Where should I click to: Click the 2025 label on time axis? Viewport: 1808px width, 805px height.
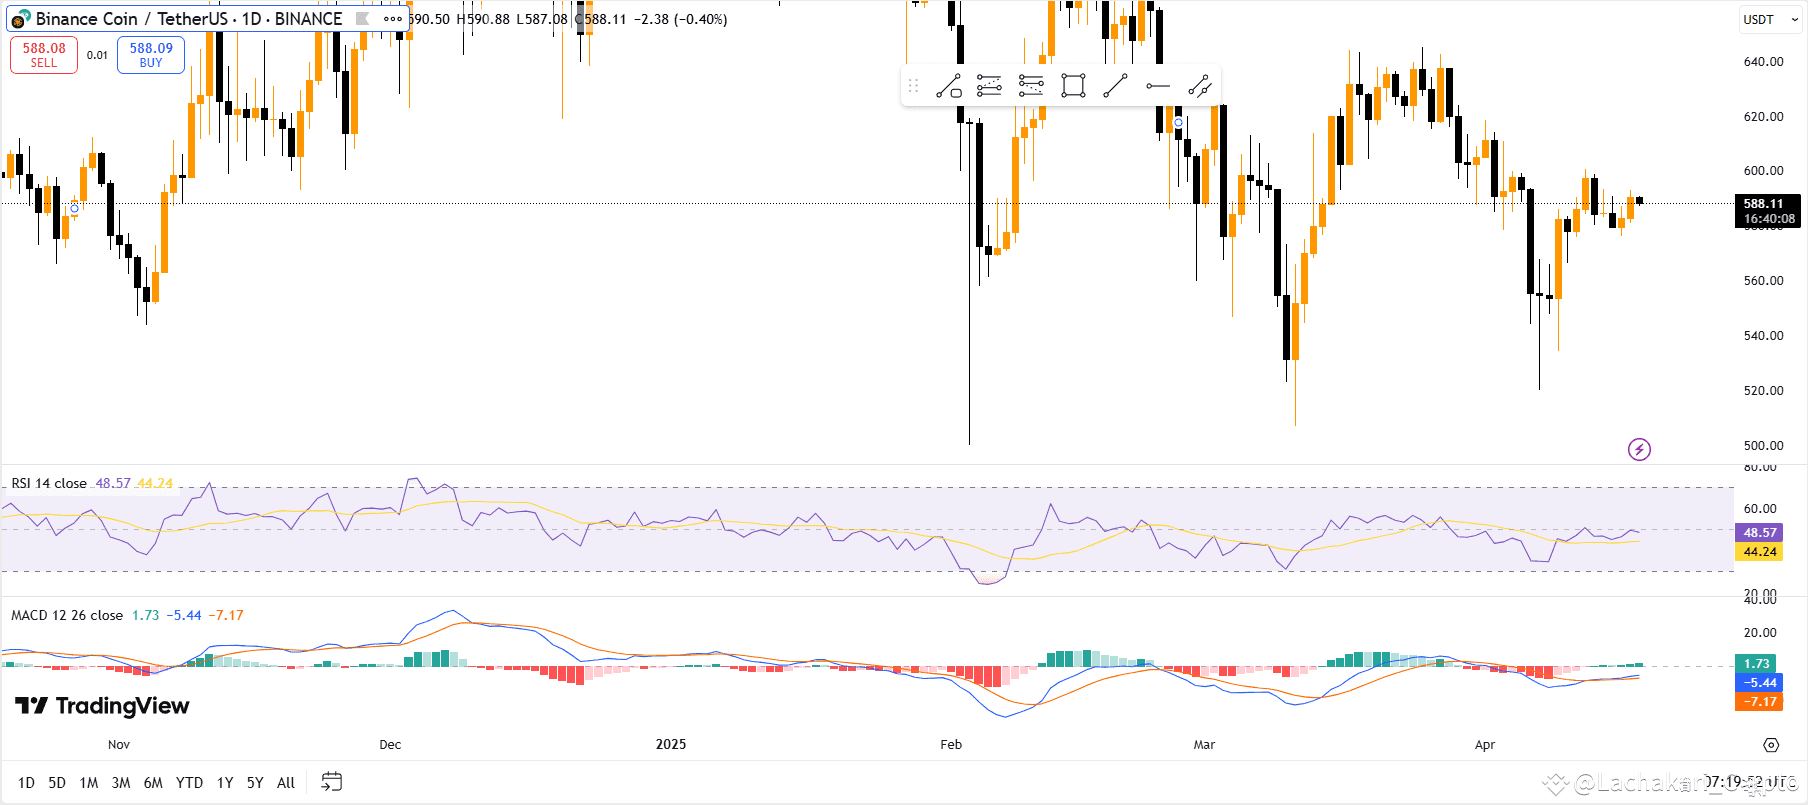[x=671, y=745]
